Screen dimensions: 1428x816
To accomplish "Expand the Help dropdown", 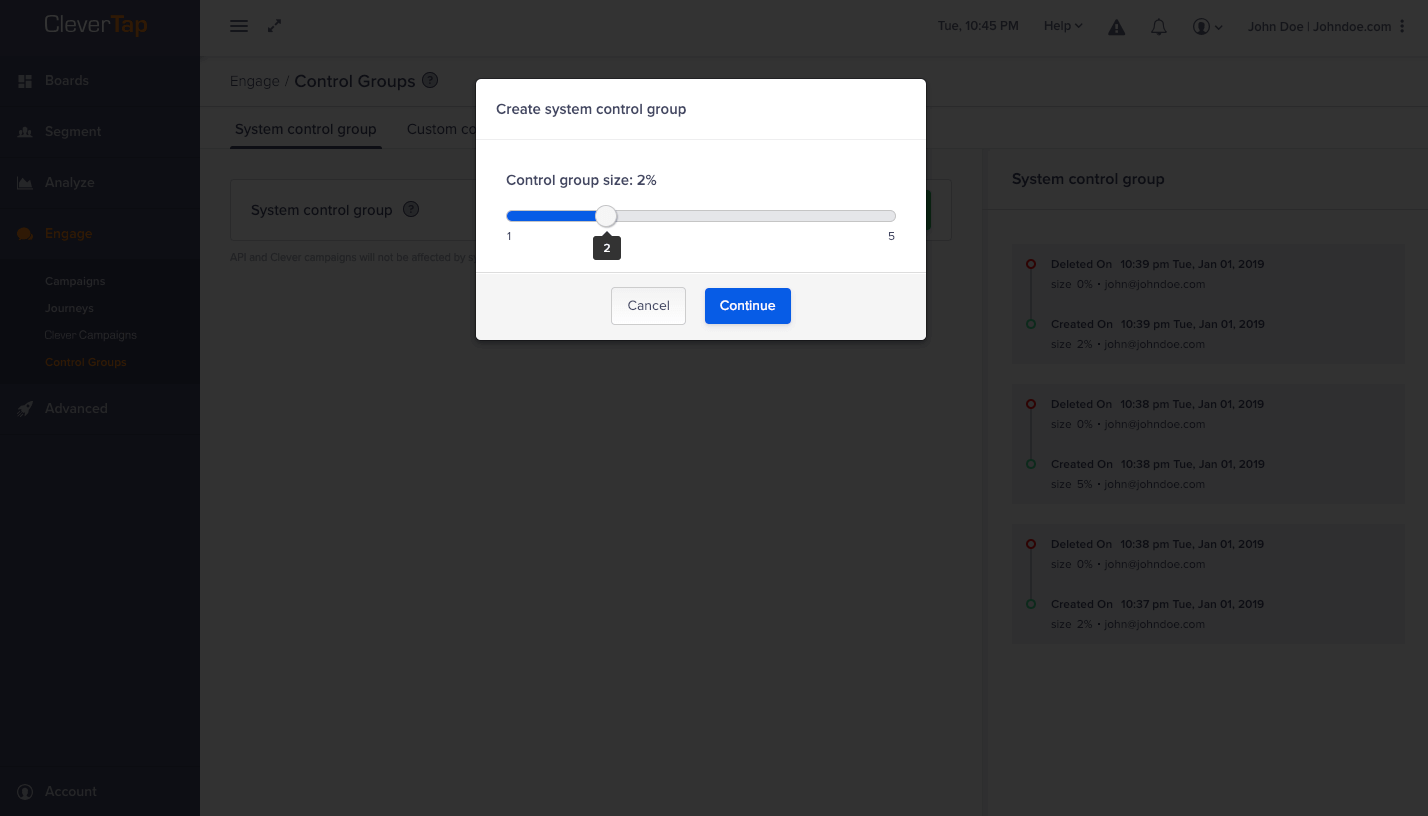I will 1063,26.
